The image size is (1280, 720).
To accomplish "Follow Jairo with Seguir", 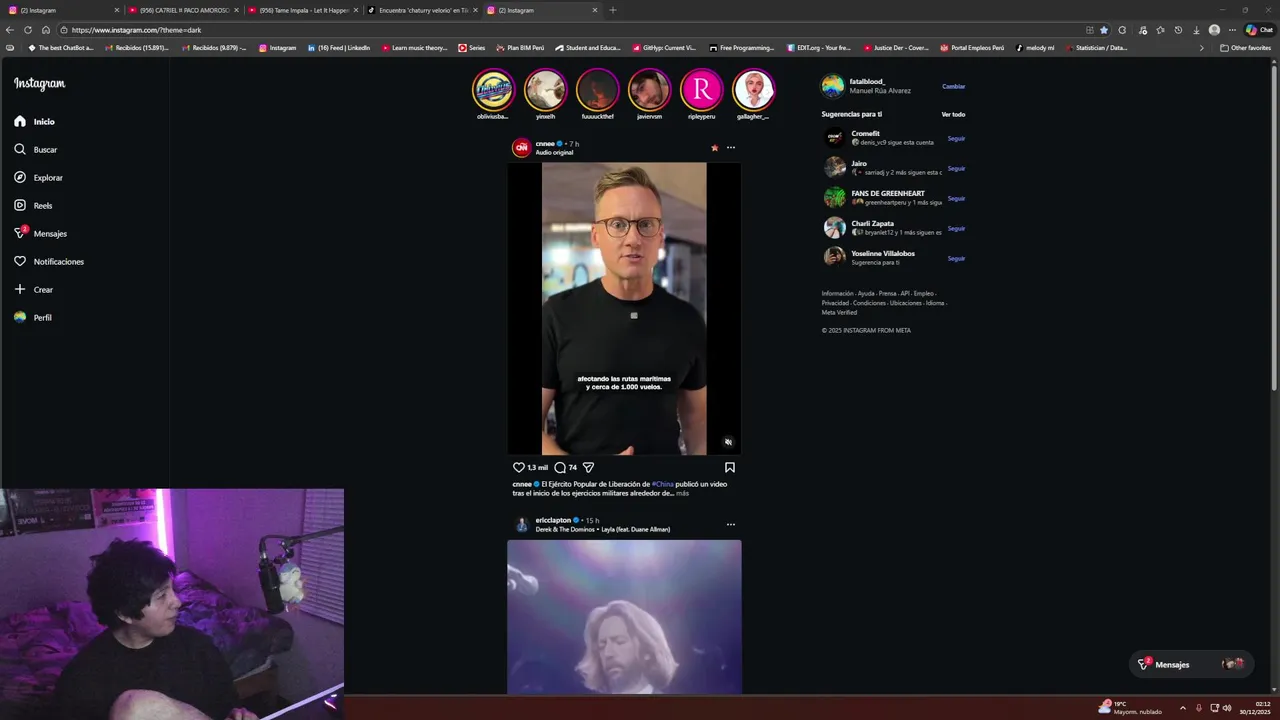I will click(x=956, y=168).
